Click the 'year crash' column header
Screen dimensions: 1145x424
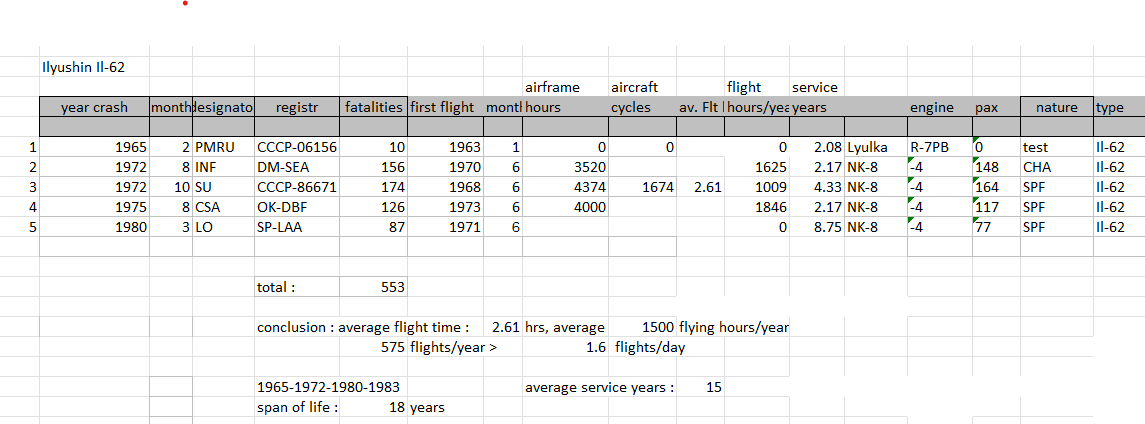(x=94, y=107)
